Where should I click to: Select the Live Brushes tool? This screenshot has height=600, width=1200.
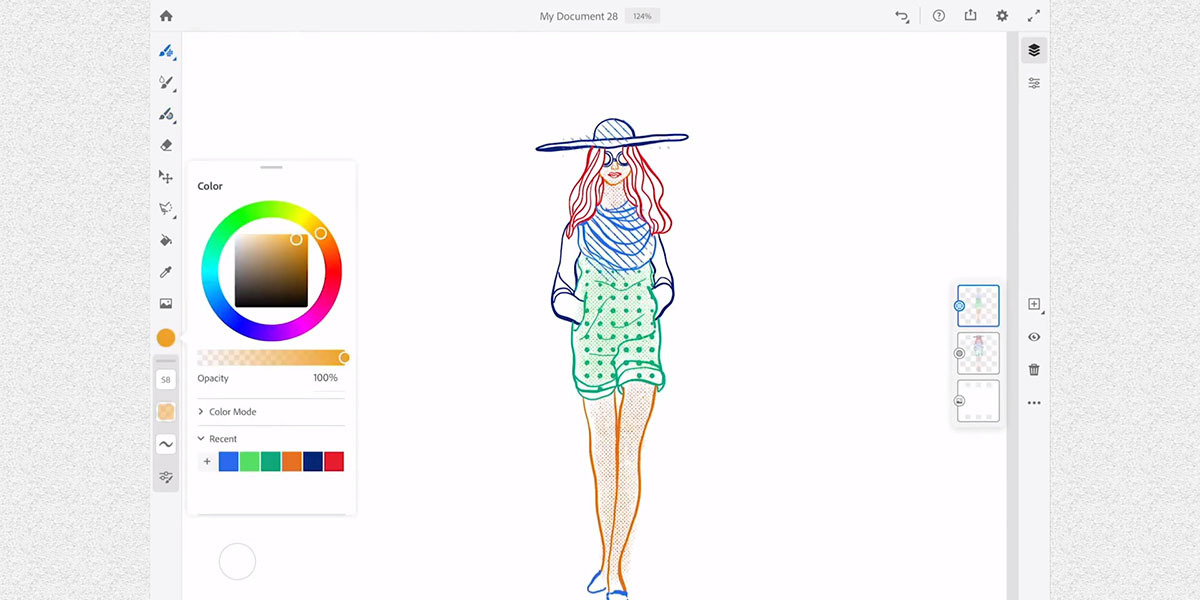click(166, 82)
